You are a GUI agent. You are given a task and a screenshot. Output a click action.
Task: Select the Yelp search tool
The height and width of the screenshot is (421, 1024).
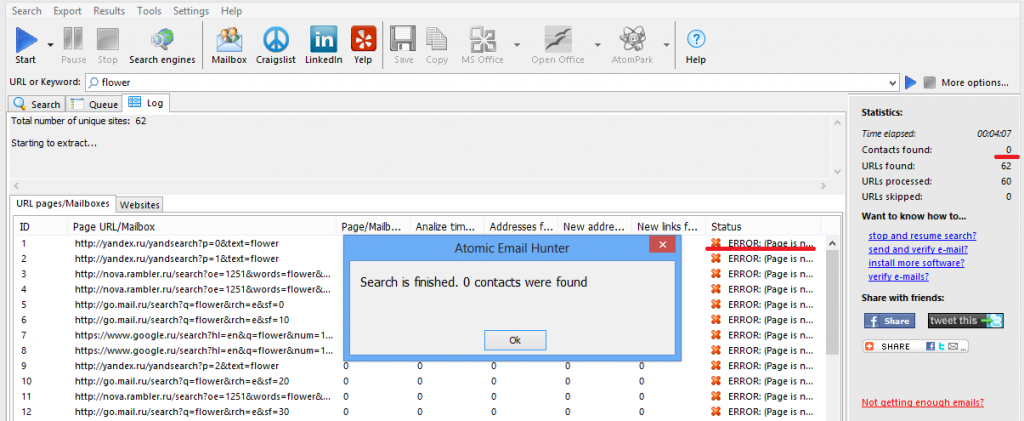point(363,46)
